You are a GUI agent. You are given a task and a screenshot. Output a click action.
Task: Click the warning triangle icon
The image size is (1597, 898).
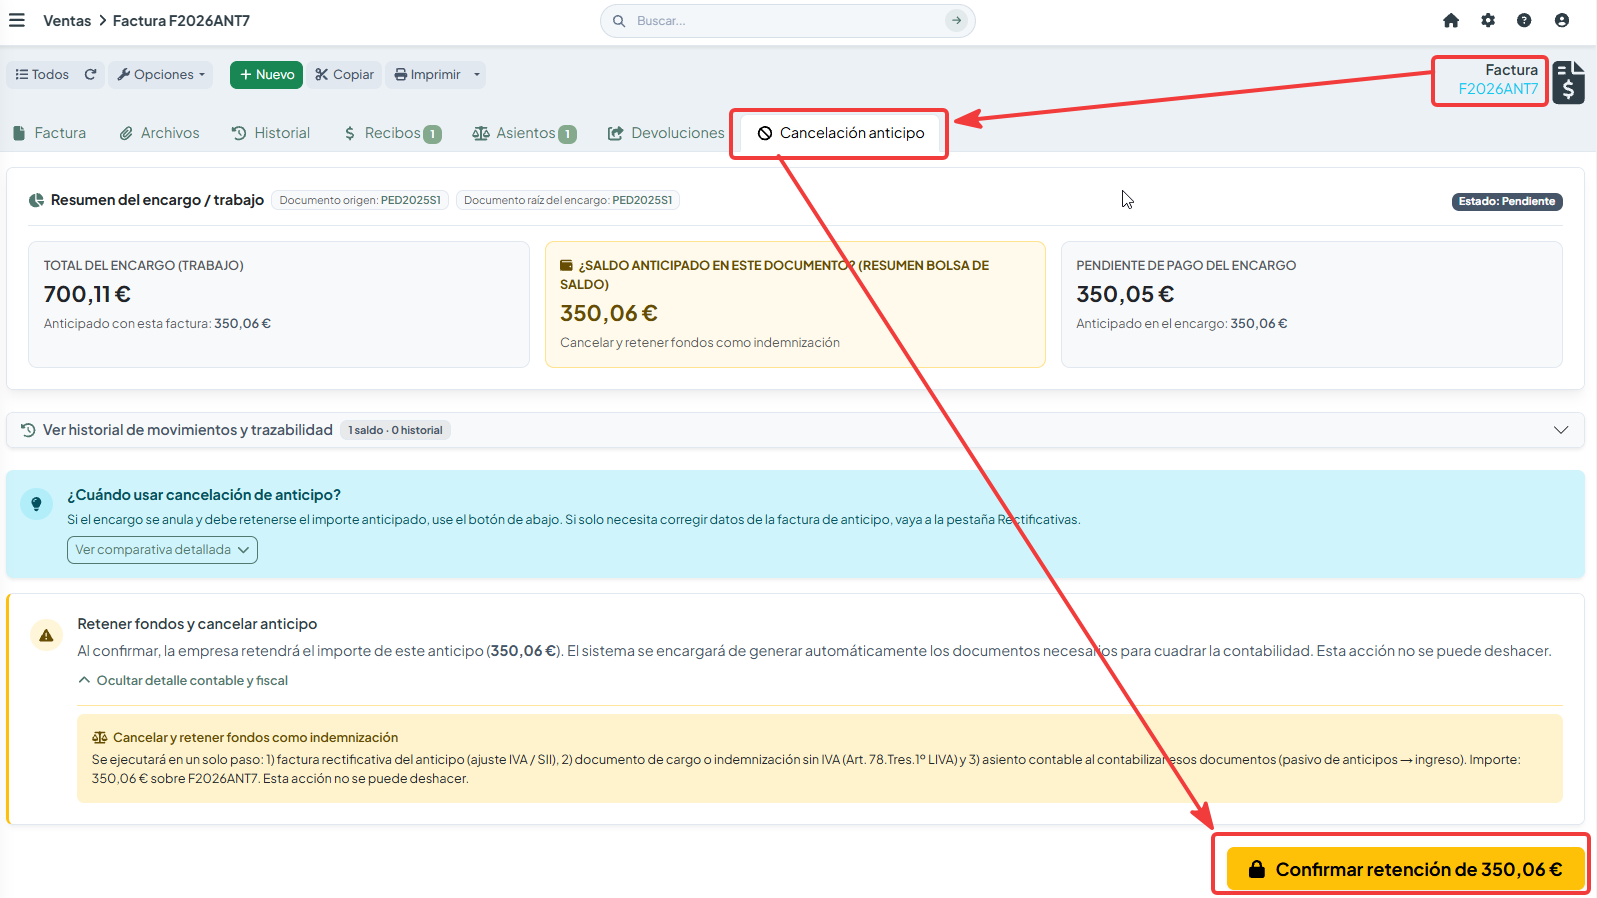click(46, 635)
